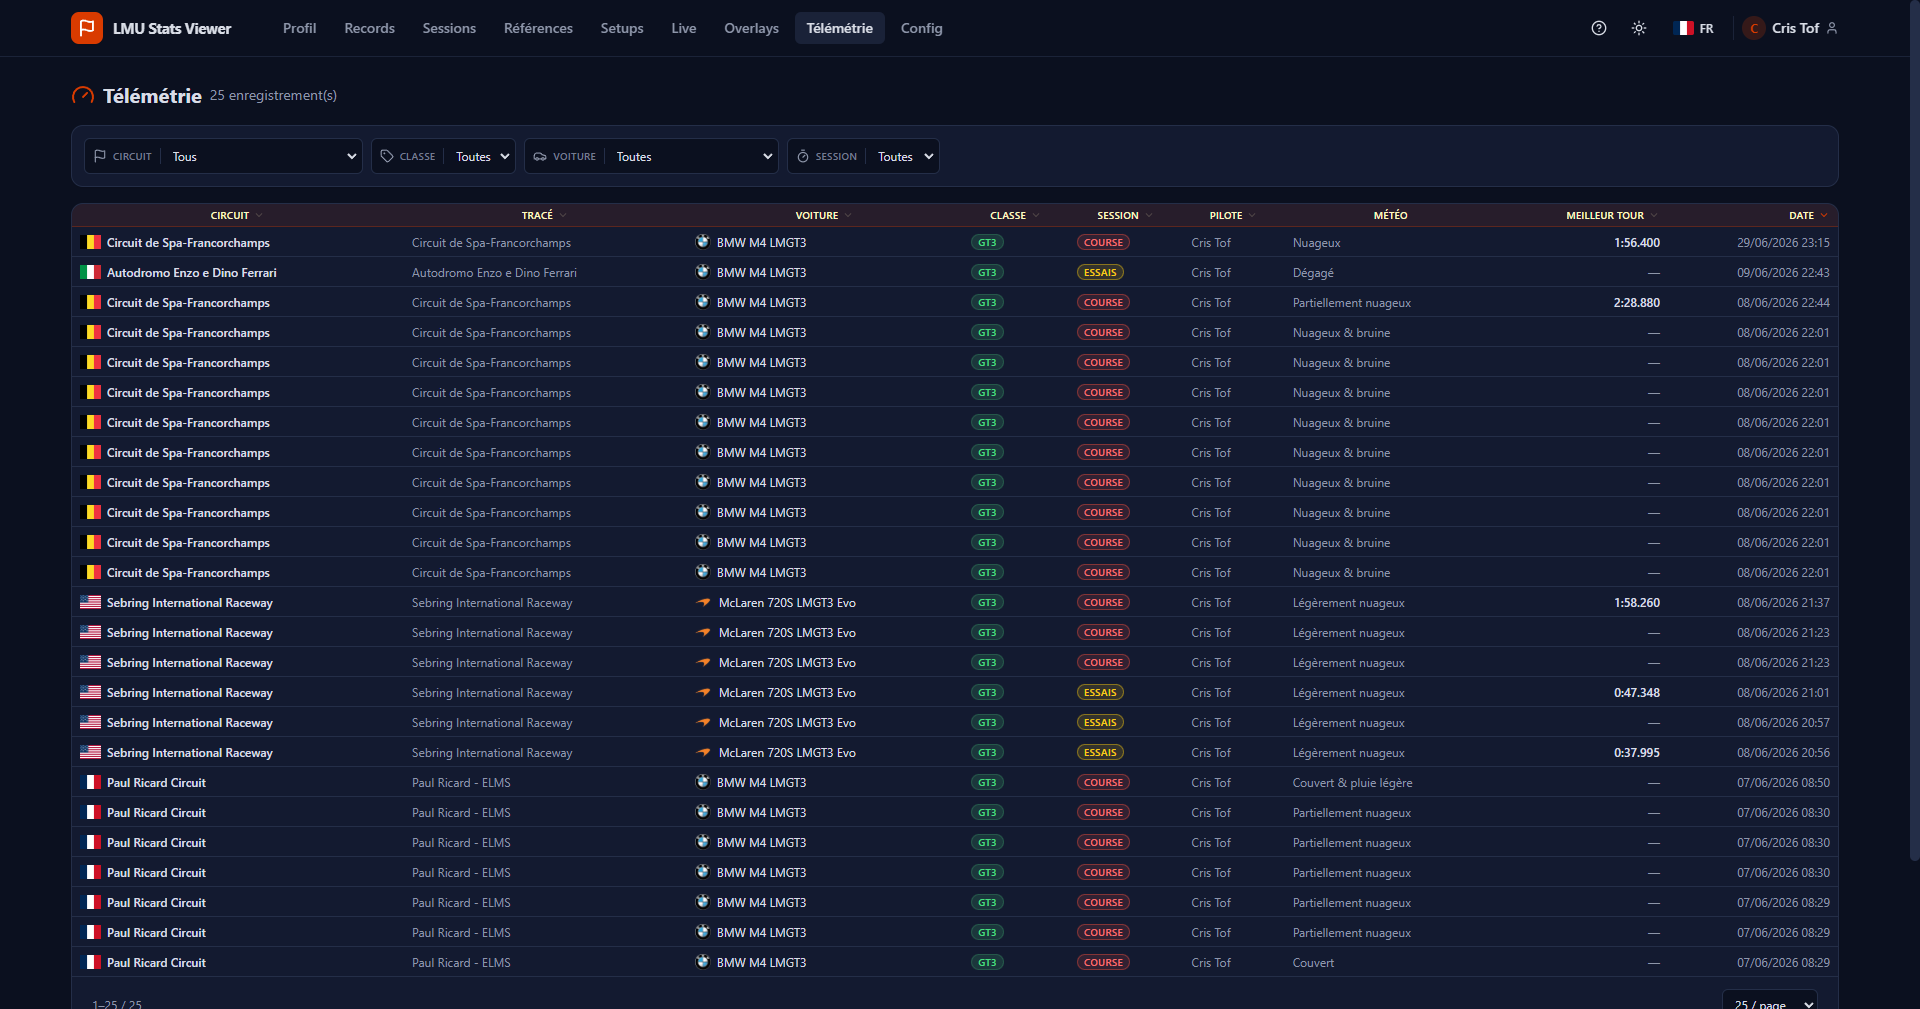Screen dimensions: 1920x1009
Task: Open the Spa-Francorchamps session dated 29/06/2026 23:15
Action: coord(954,242)
